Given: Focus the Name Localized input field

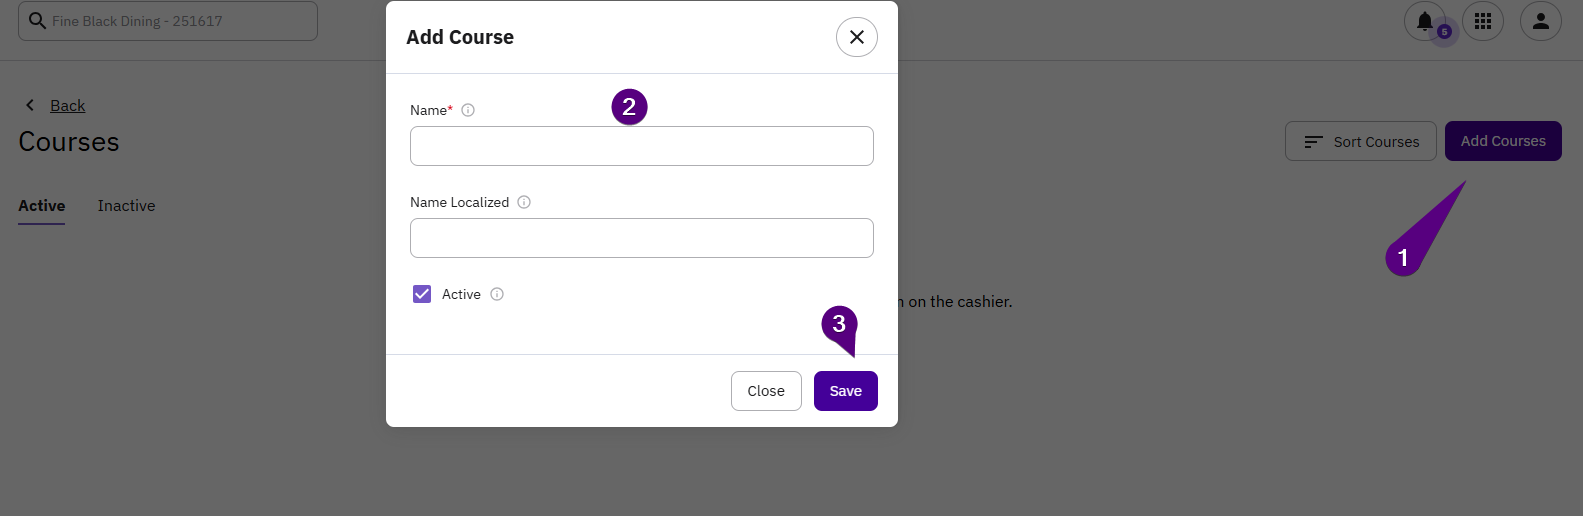Looking at the screenshot, I should (641, 238).
